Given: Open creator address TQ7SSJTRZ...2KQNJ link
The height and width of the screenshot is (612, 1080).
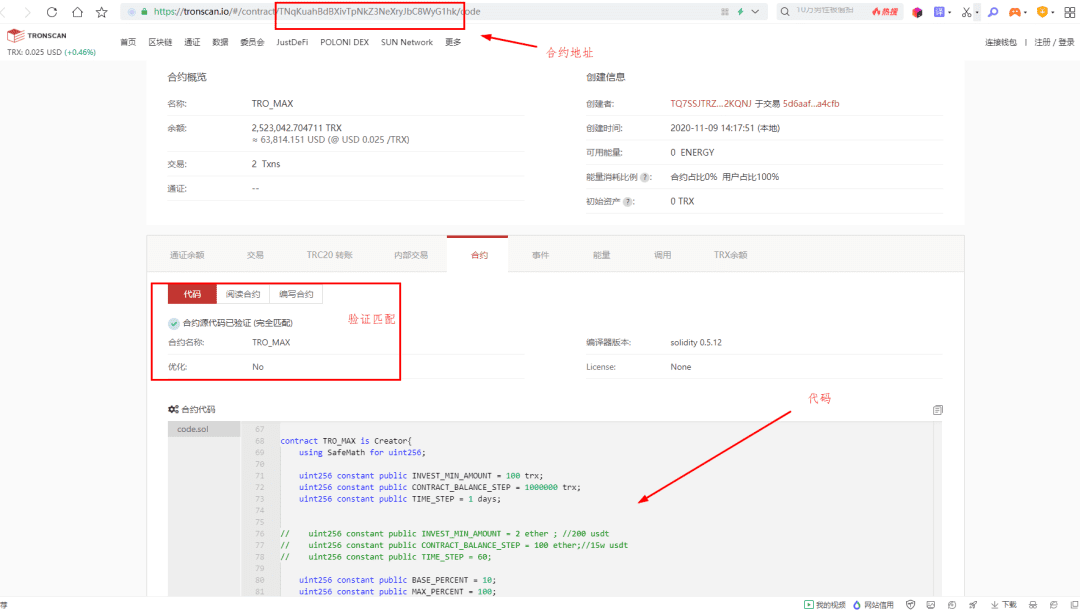Looking at the screenshot, I should (x=711, y=104).
